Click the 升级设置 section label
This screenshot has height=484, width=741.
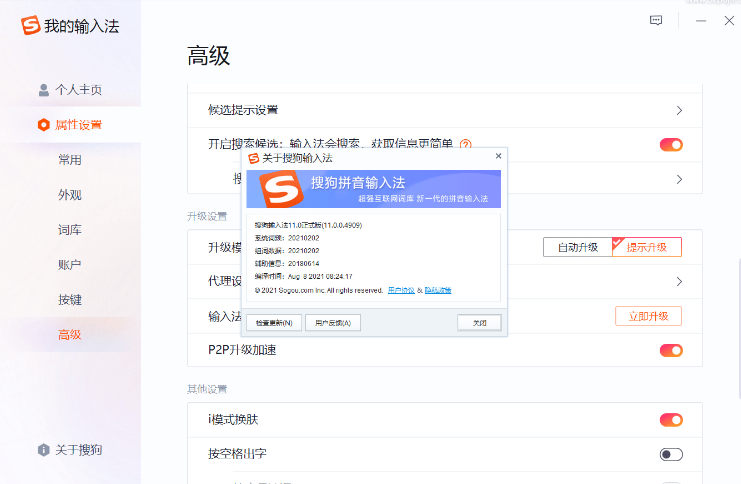(x=207, y=216)
